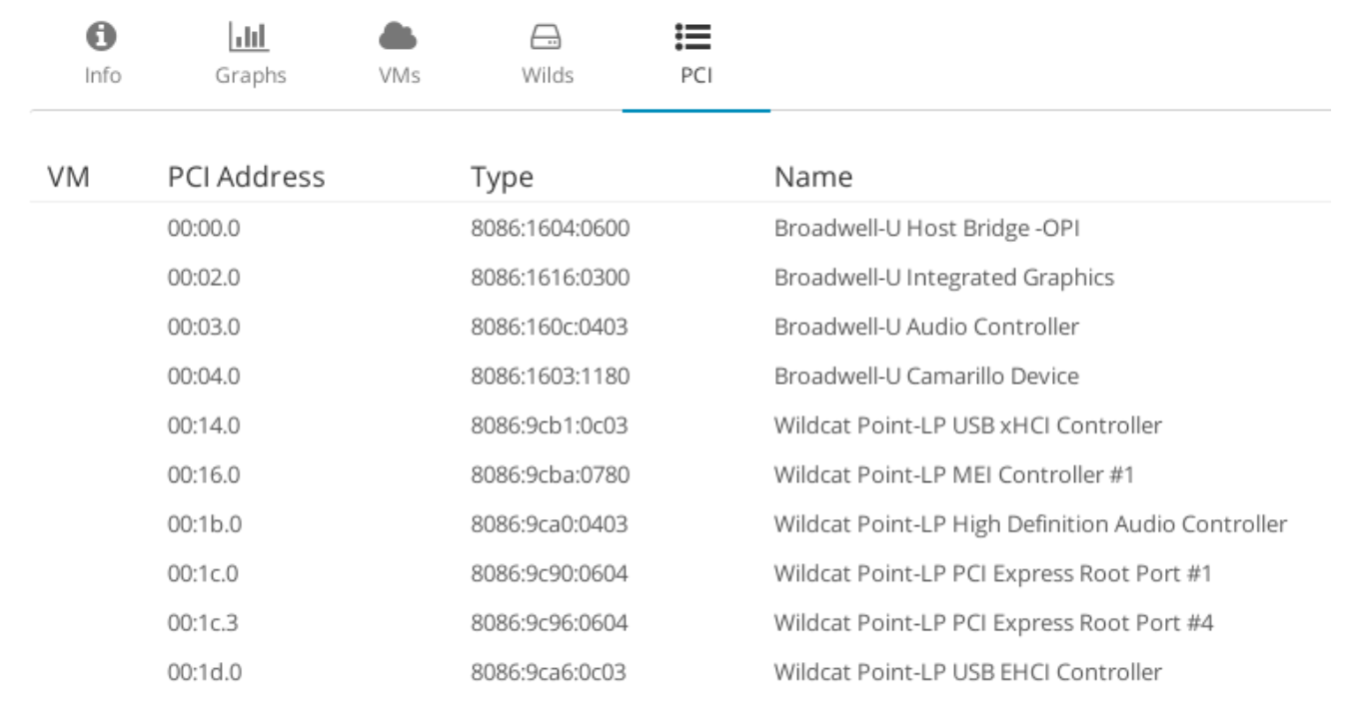Select type 8086:9cba:0780 entry

[550, 475]
